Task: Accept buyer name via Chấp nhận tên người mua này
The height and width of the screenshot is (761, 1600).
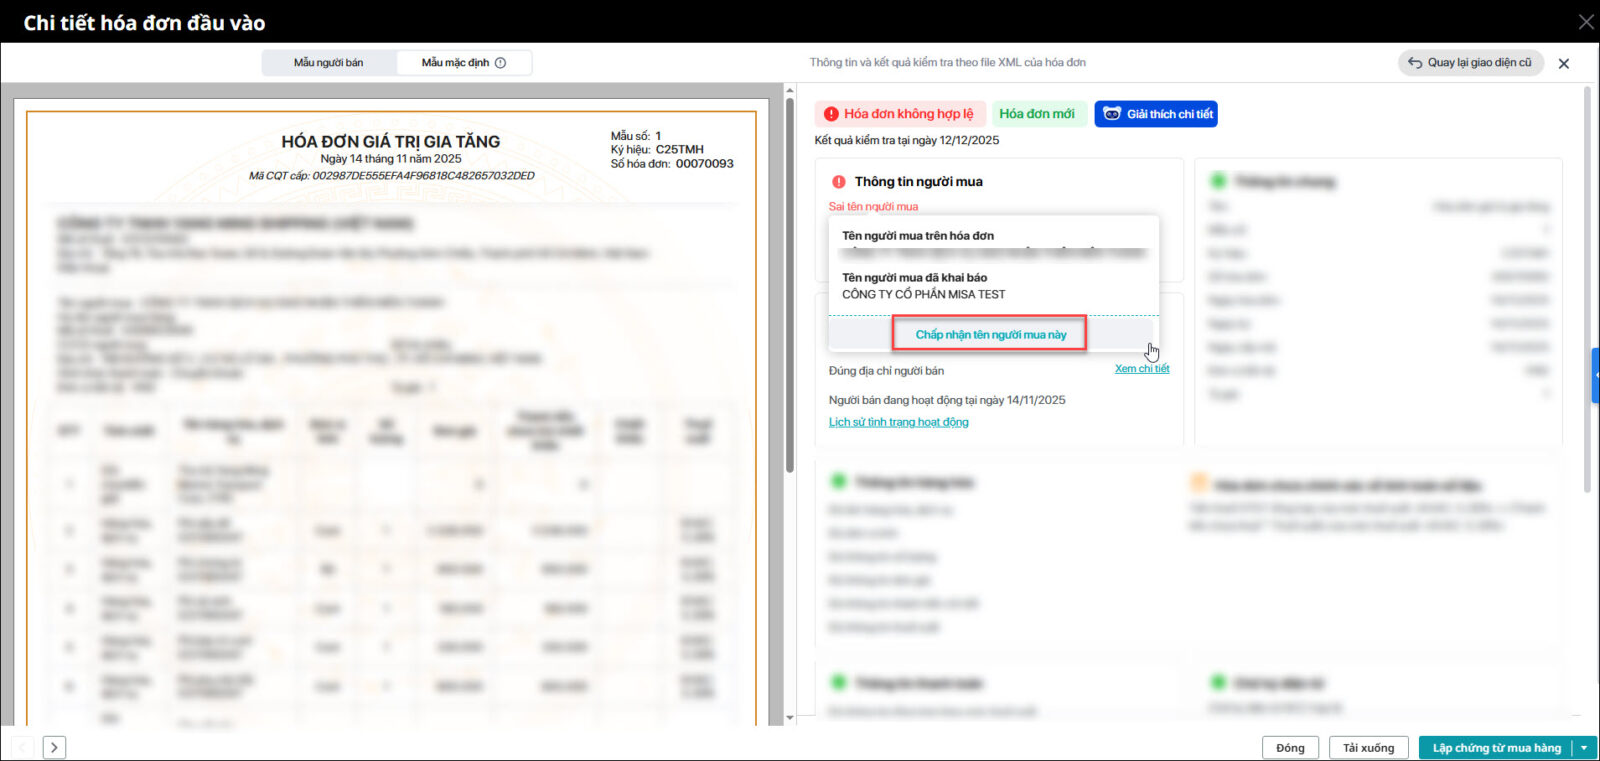Action: [990, 335]
